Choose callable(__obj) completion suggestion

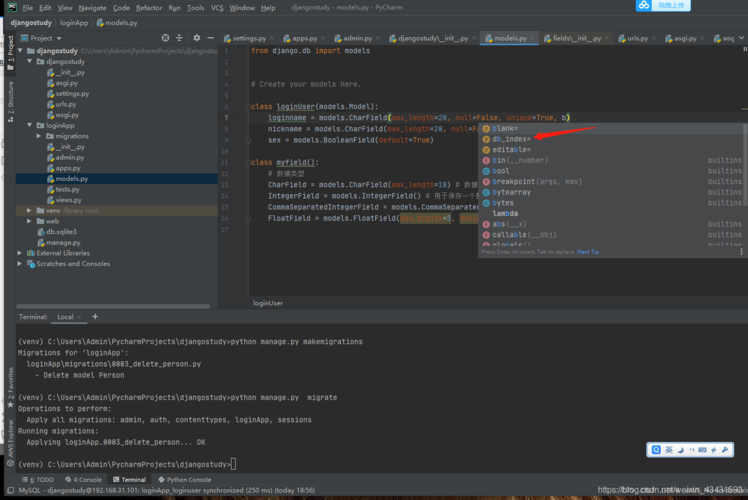pyautogui.click(x=612, y=235)
